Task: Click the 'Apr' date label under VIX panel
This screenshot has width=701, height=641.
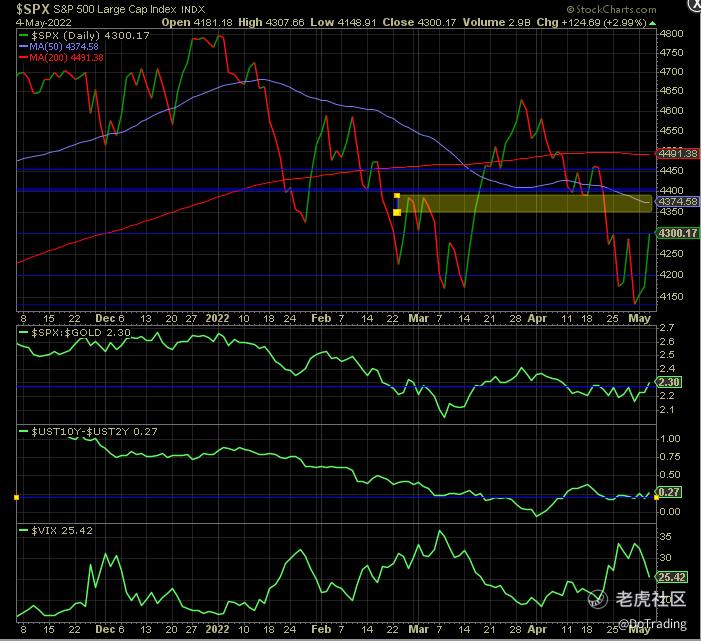Action: [537, 629]
